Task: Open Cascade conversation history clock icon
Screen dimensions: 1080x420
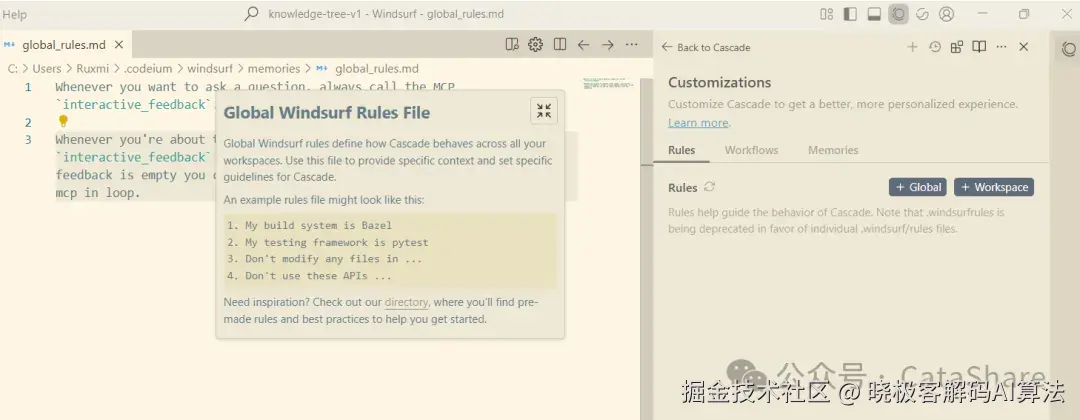Action: coord(935,47)
